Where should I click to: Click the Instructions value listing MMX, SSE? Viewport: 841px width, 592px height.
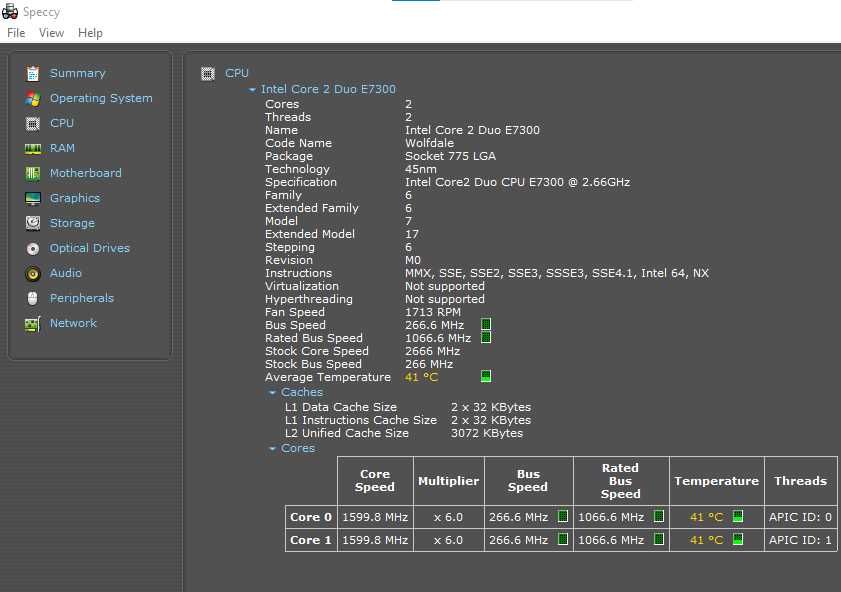click(557, 273)
